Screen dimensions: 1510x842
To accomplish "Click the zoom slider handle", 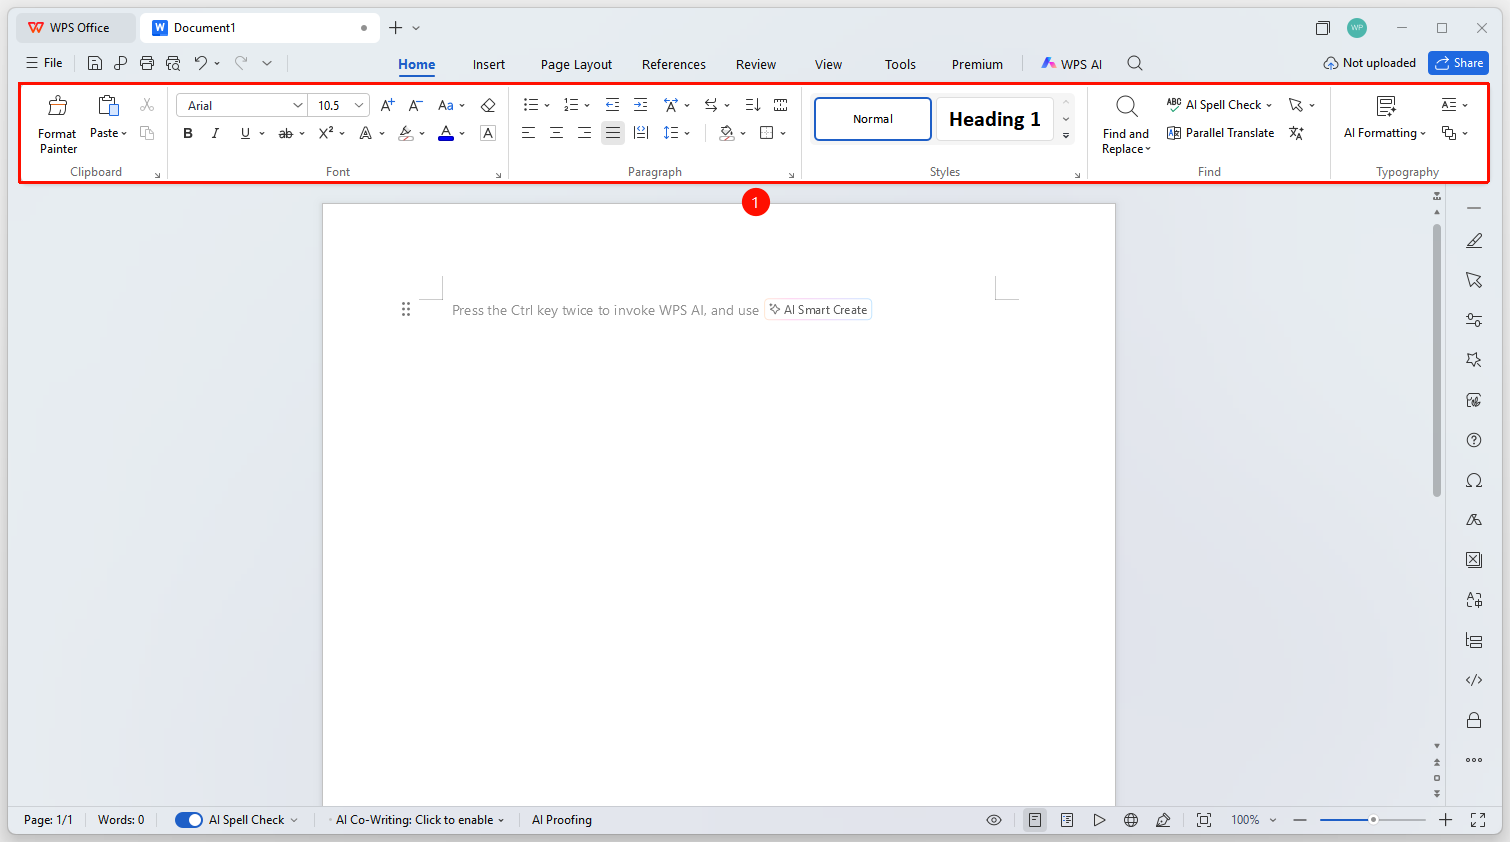I will [1373, 820].
